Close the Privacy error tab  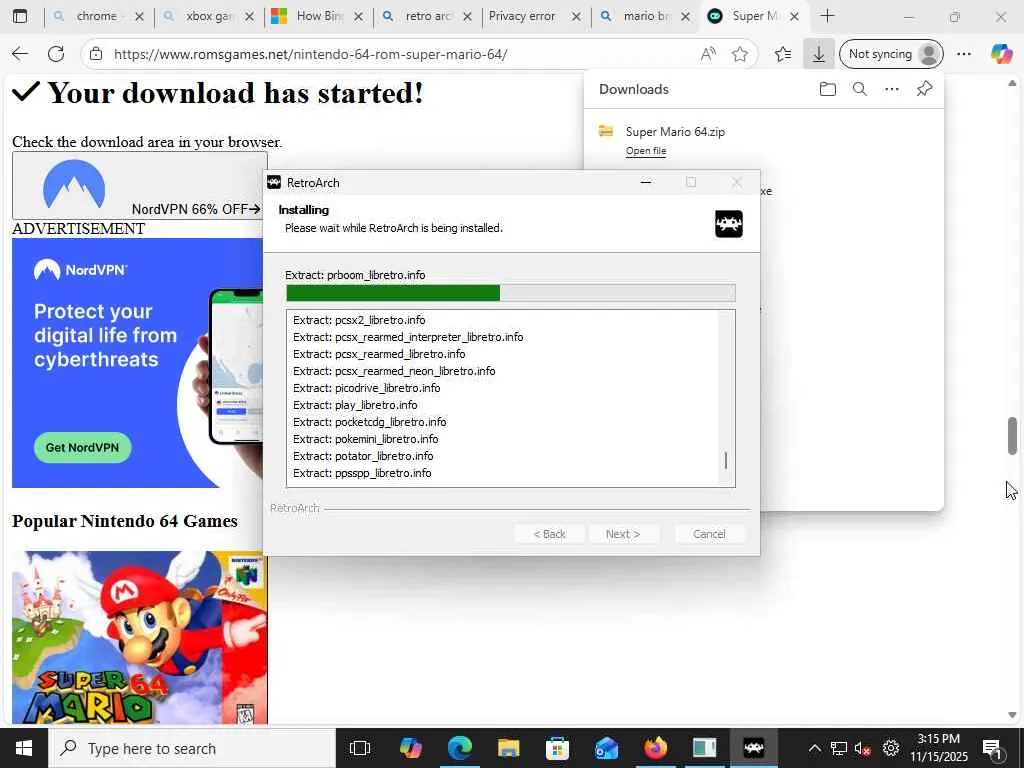pos(576,16)
